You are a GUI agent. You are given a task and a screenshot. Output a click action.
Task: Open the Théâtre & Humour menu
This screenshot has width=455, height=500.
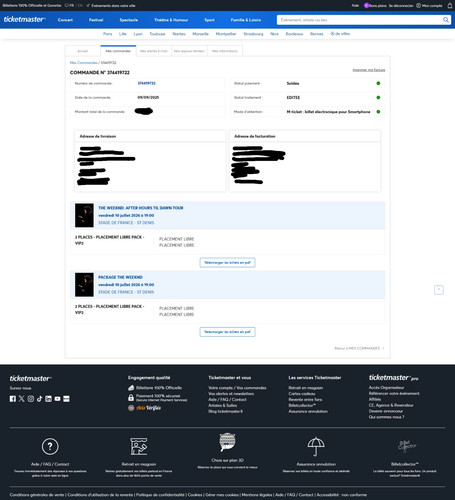(171, 20)
